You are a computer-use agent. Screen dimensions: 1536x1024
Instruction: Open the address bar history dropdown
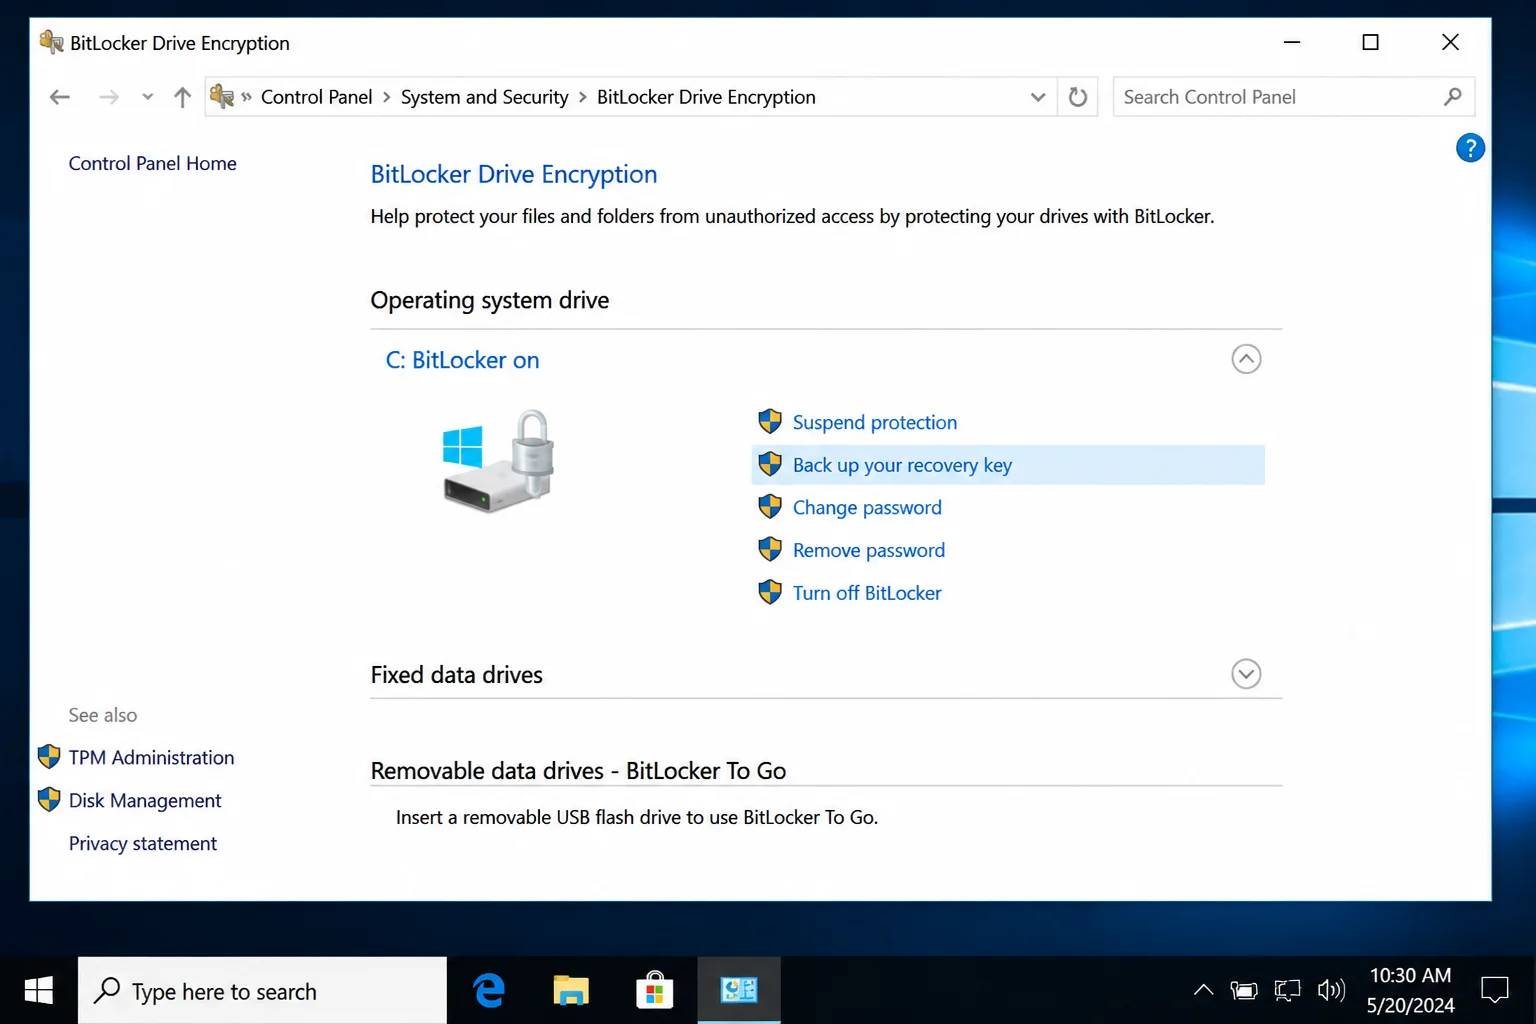coord(1038,97)
